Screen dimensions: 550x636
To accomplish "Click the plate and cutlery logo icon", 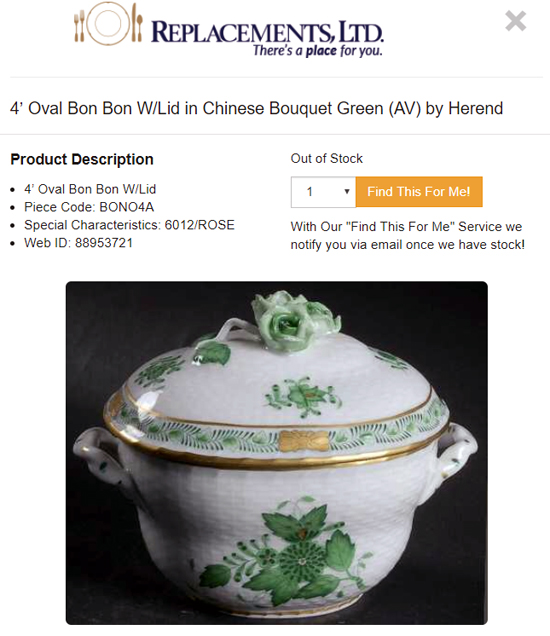I will tap(108, 24).
